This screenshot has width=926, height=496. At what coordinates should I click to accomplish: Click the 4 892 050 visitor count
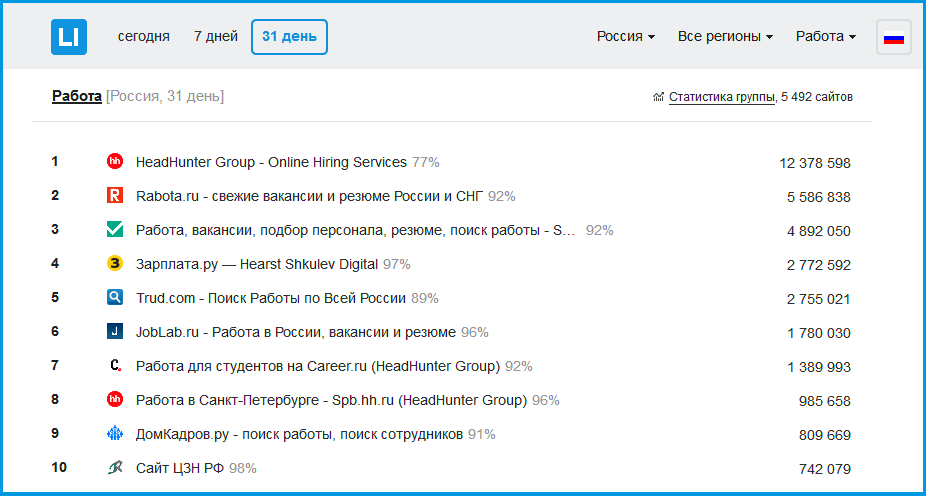[819, 231]
